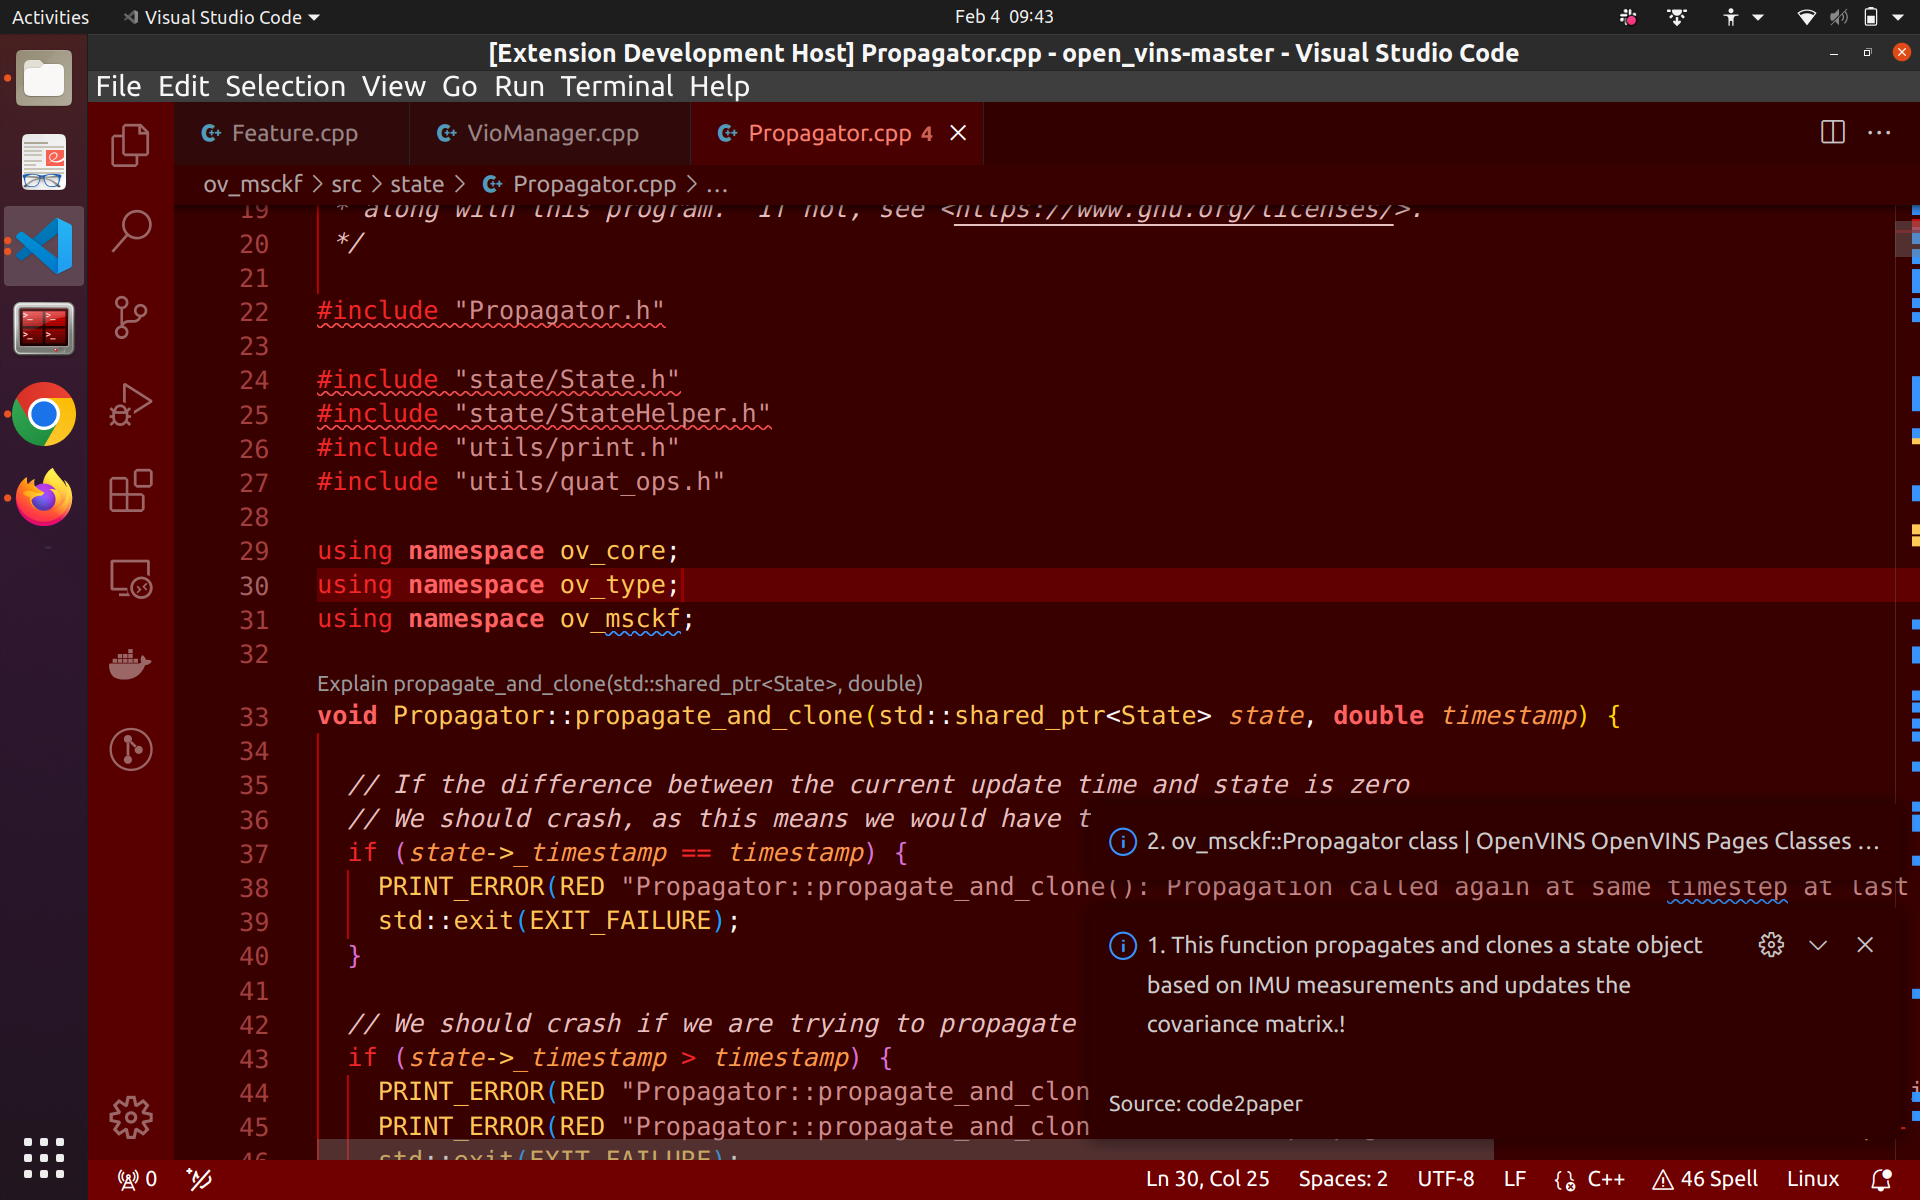Switch to the VioManager.cpp tab

coord(551,133)
